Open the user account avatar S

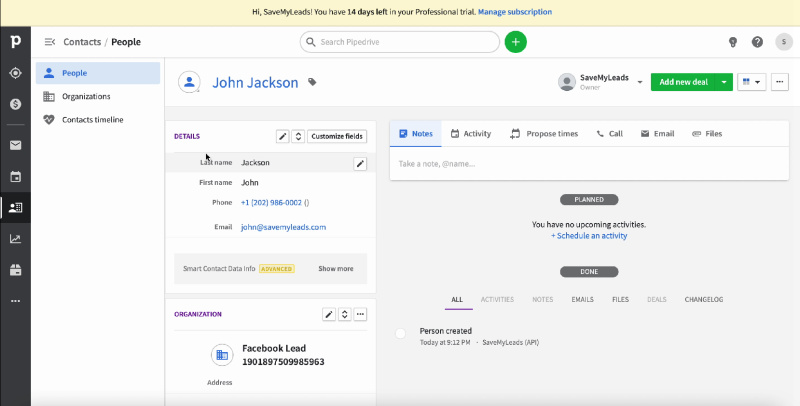point(784,42)
